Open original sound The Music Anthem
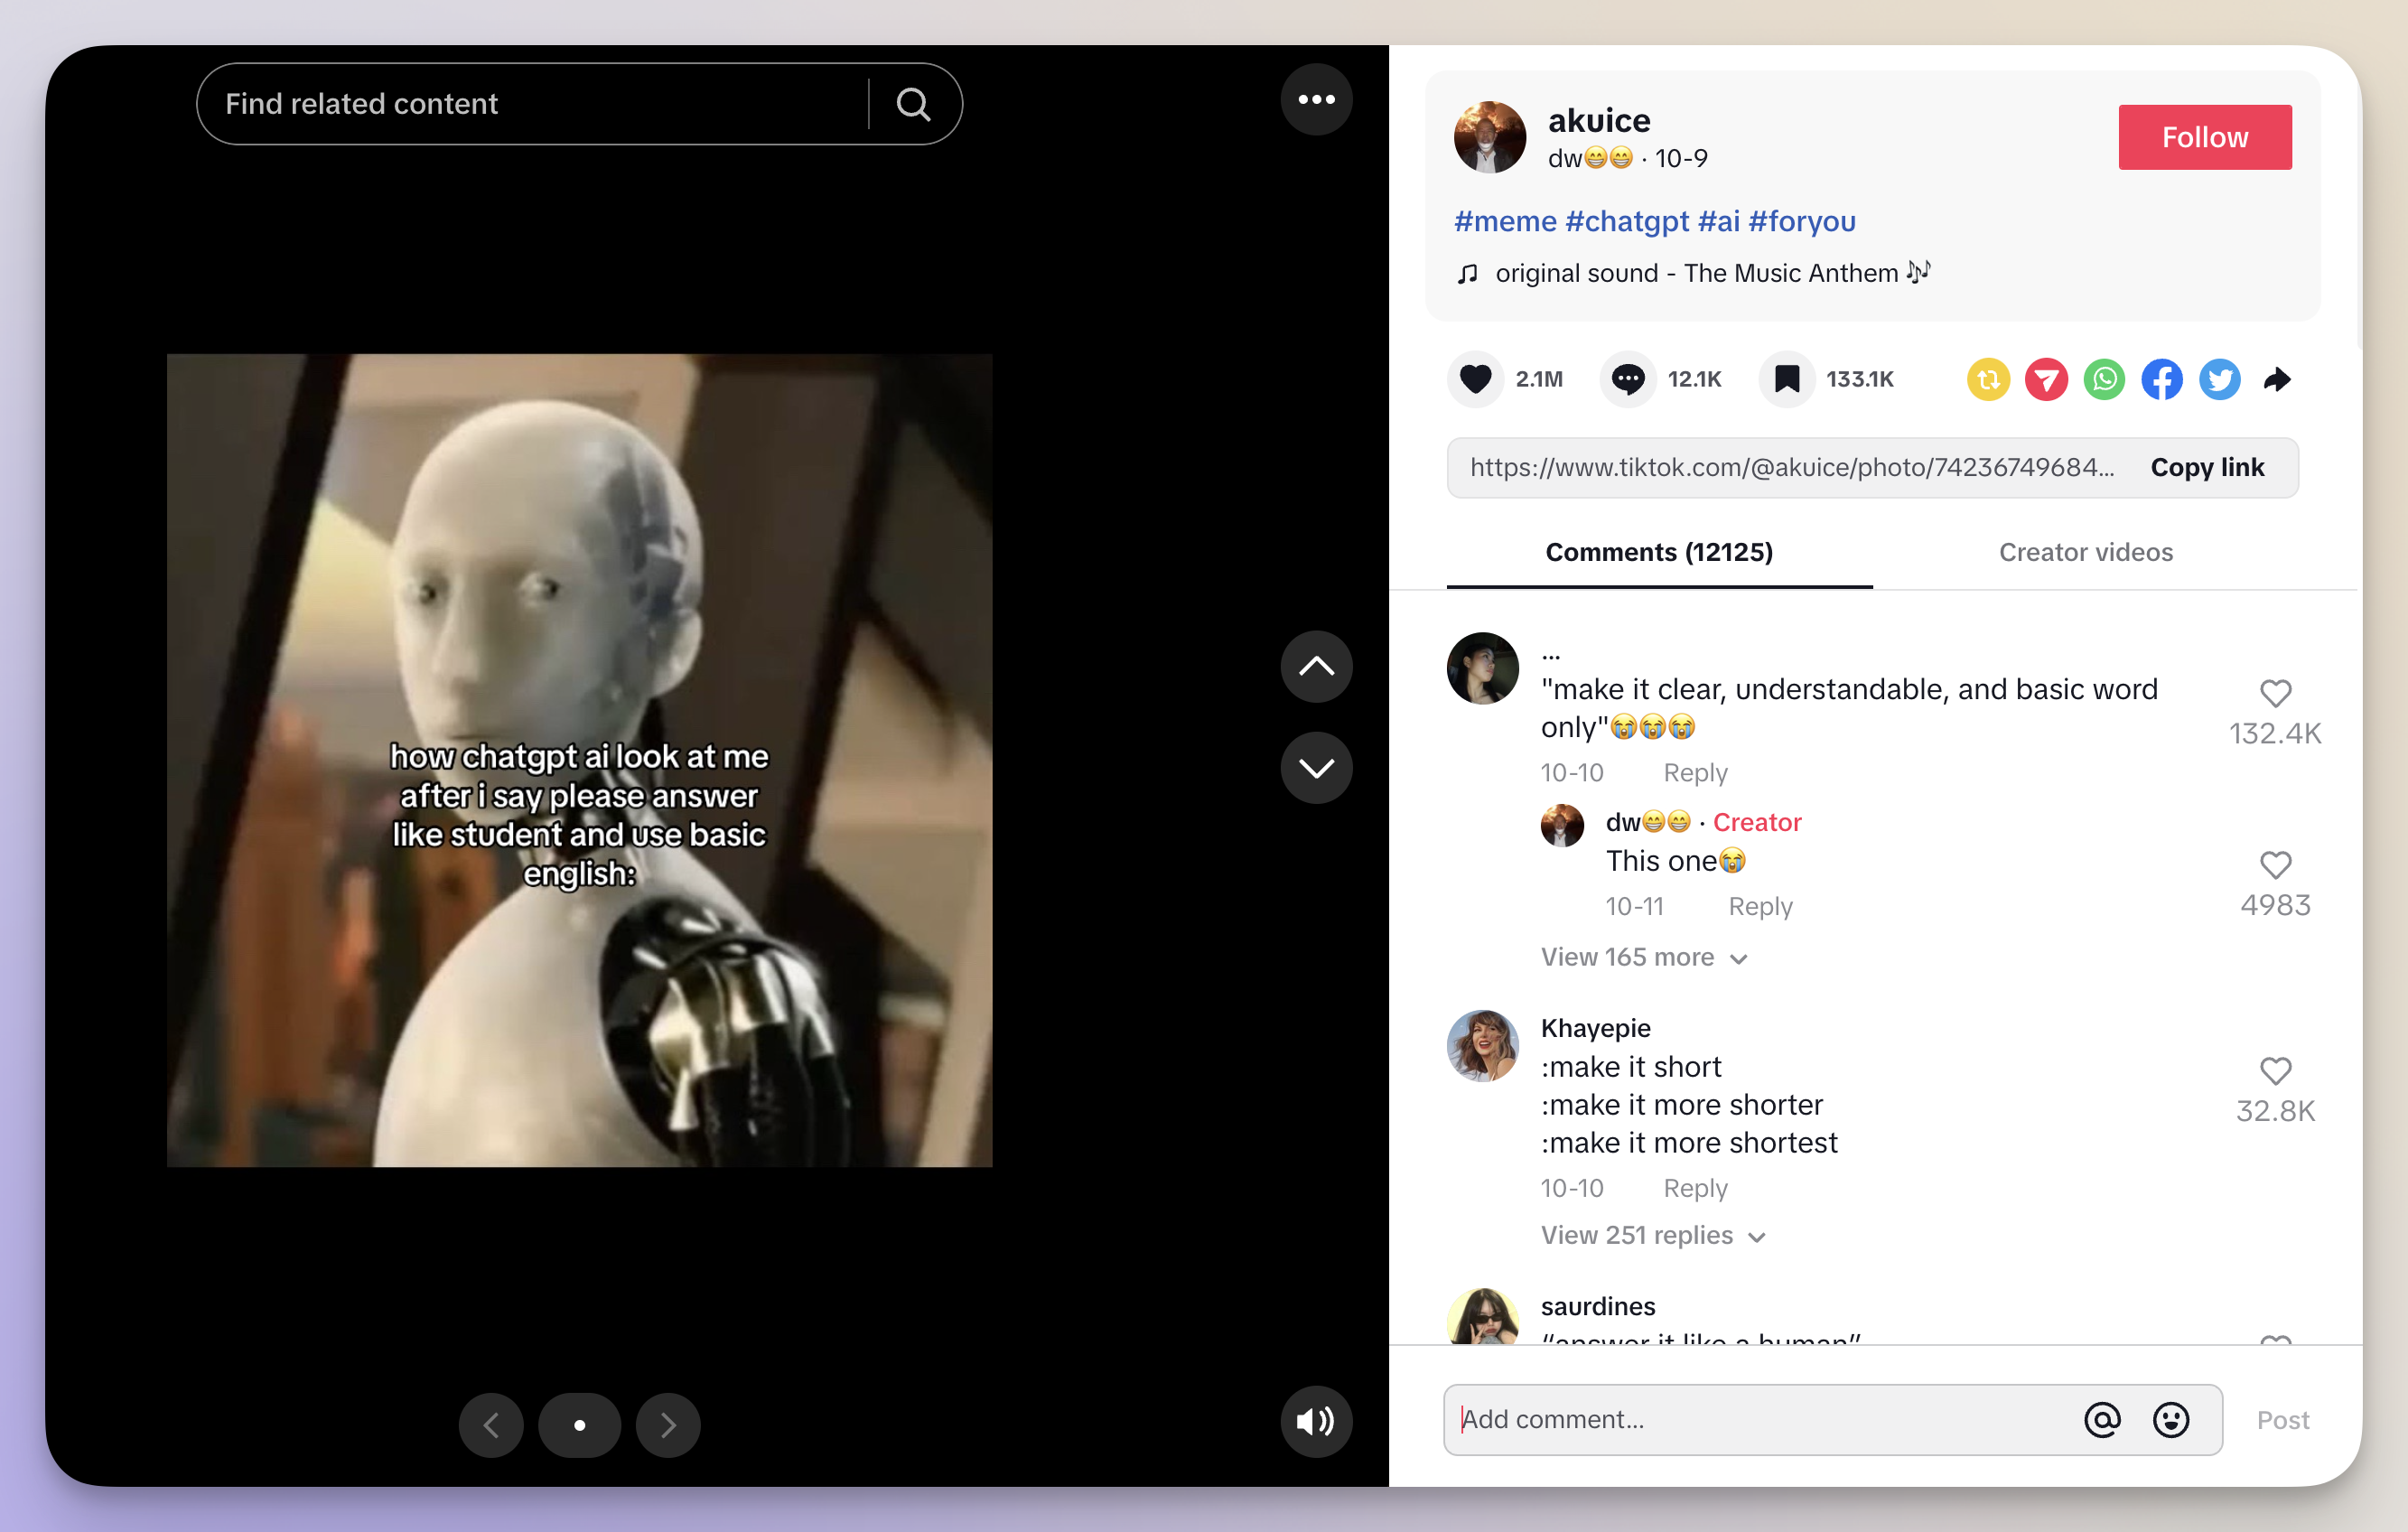The width and height of the screenshot is (2408, 1532). coord(1712,273)
